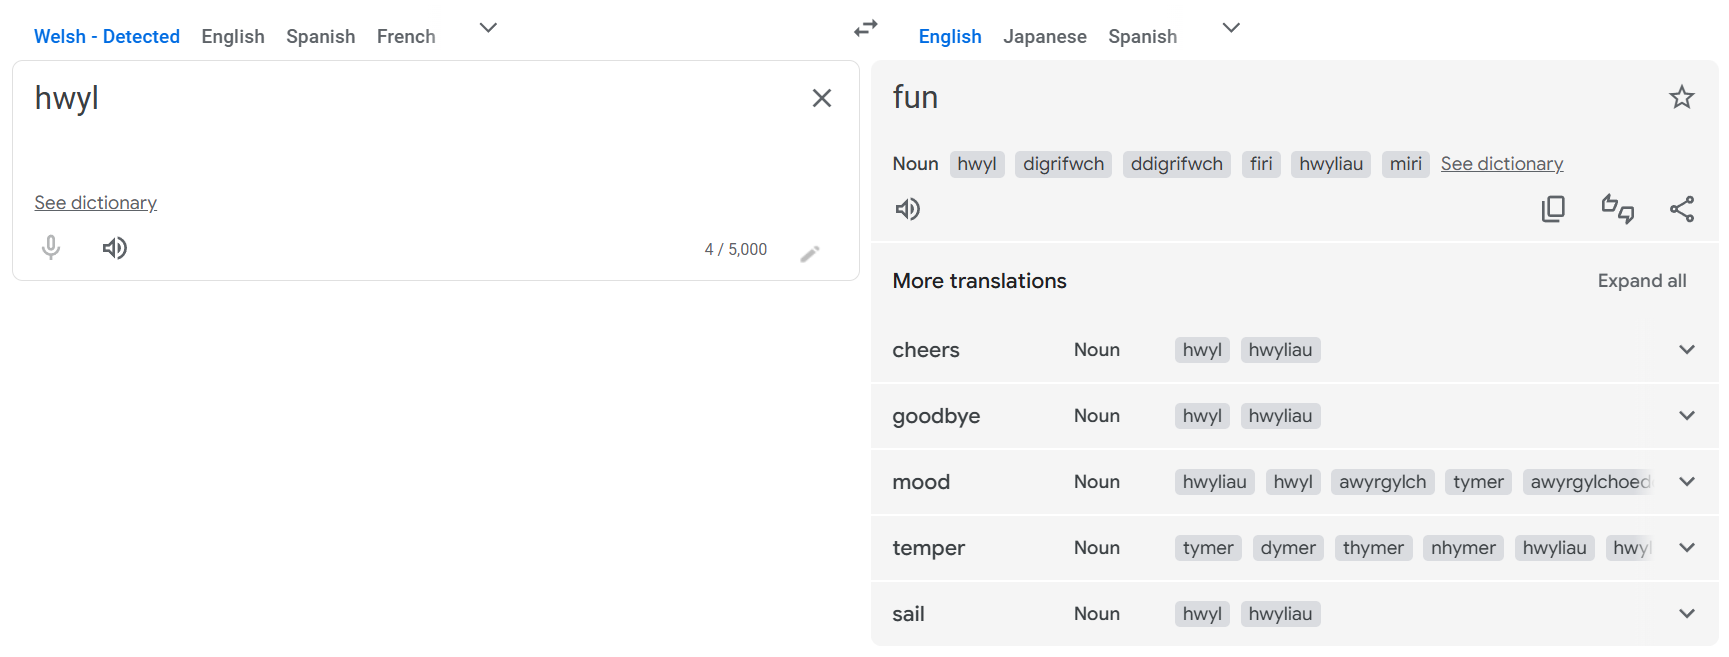Viewport: 1729px width, 657px height.
Task: Copy translation using the copy icon
Action: 1553,209
